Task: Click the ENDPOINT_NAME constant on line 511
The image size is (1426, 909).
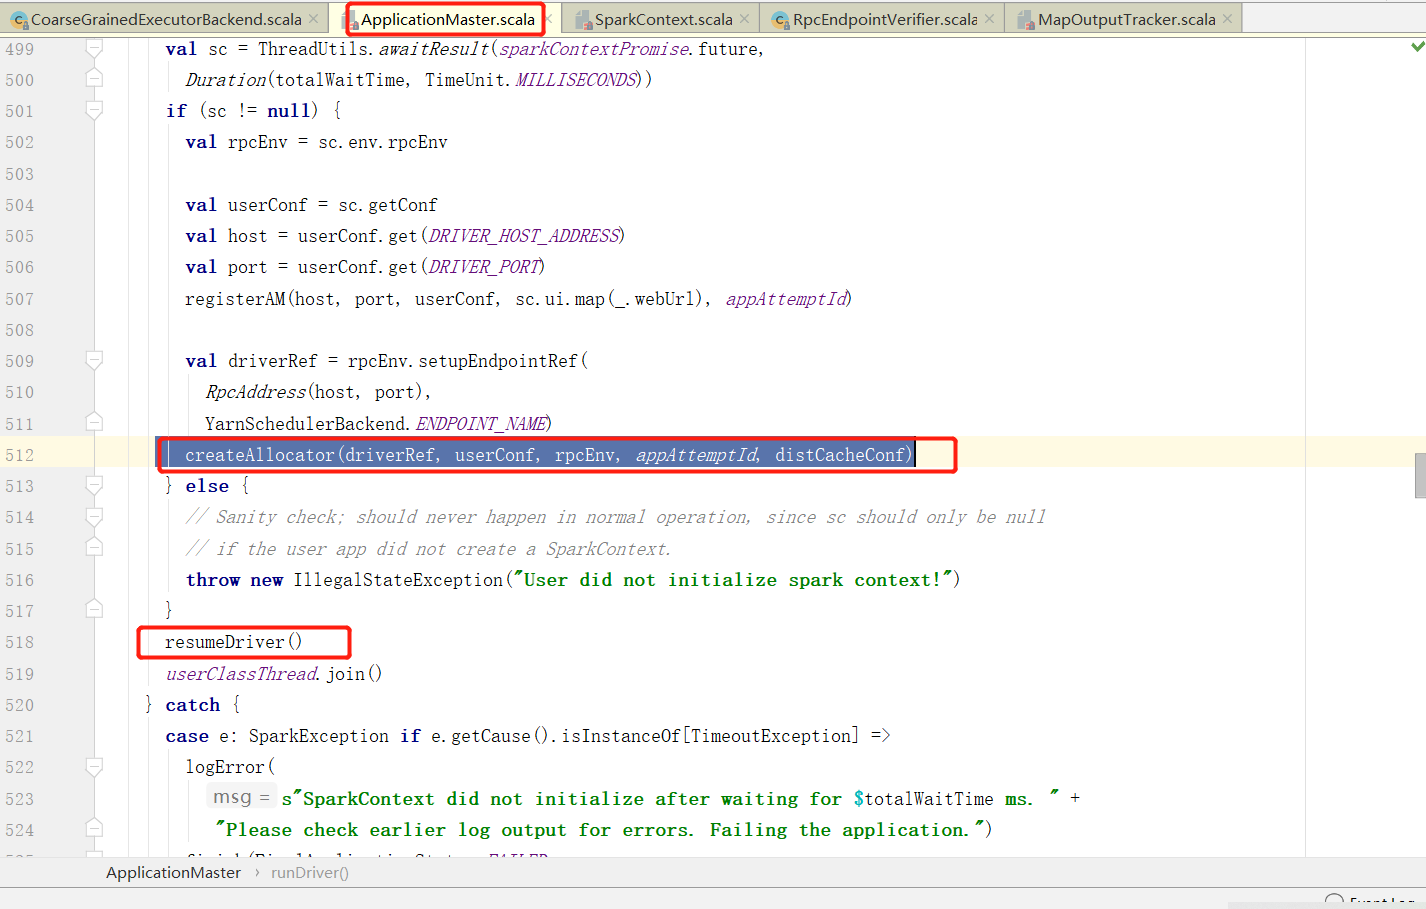Action: coord(481,424)
